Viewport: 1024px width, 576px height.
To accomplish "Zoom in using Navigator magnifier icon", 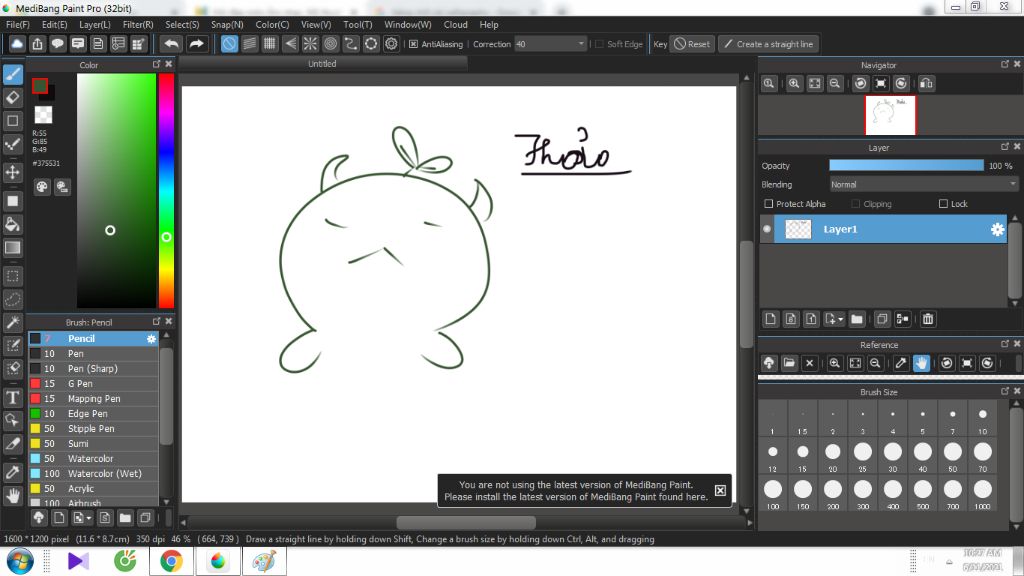I will point(794,84).
